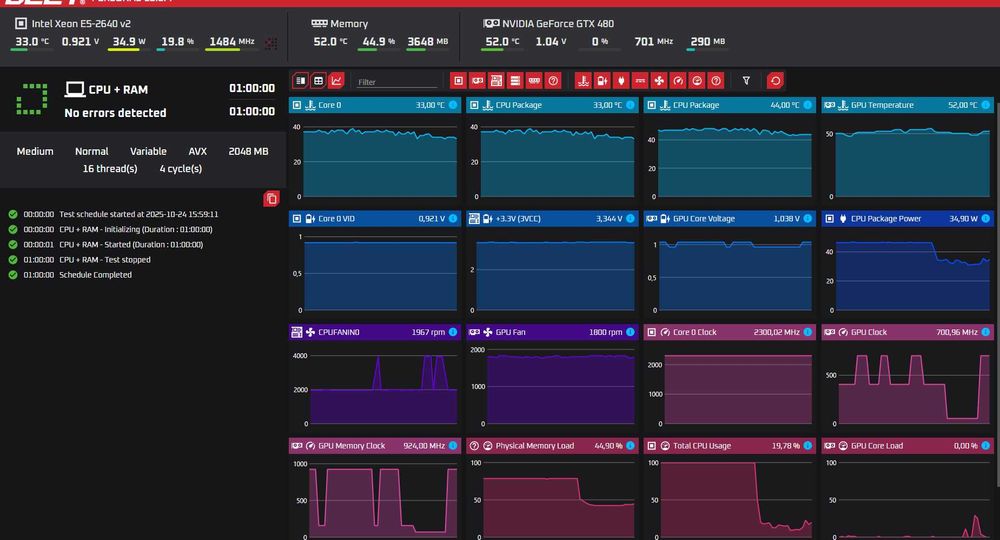Select the GPU Clock graph
This screenshot has height=540, width=1000.
(907, 376)
